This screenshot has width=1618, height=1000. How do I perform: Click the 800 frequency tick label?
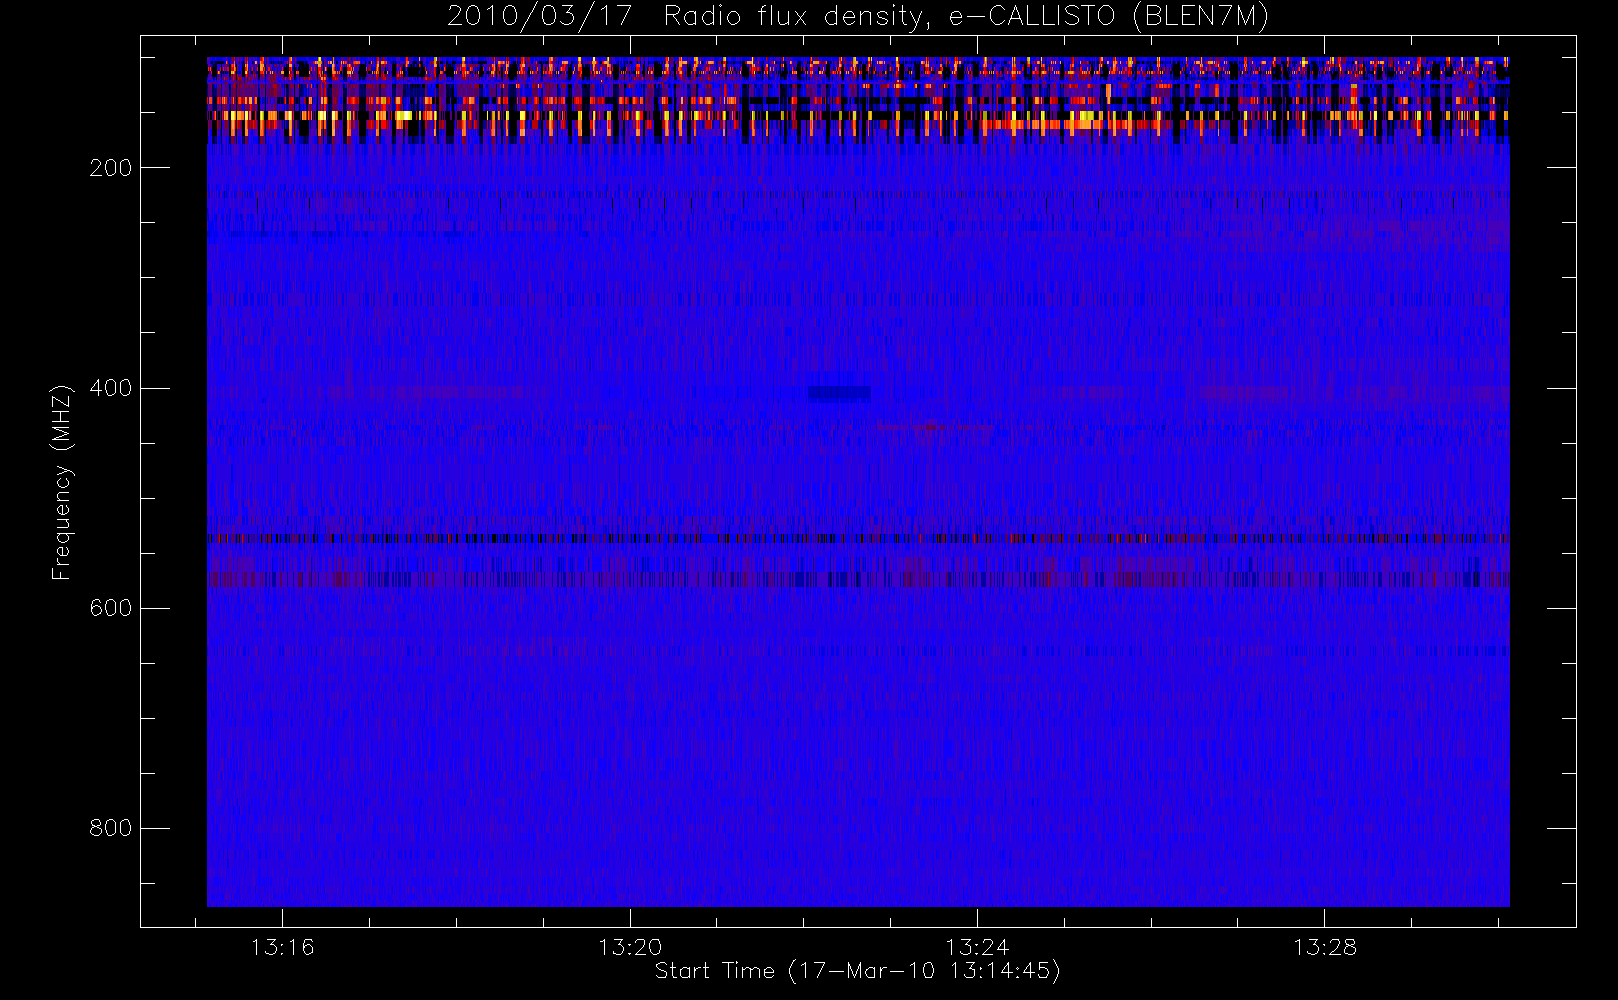[x=111, y=828]
